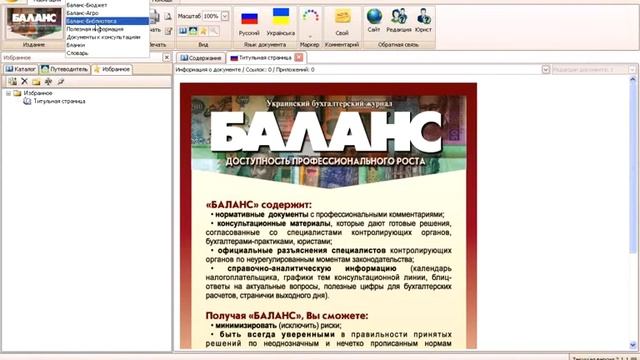Contact Юрист via feedback icon
Viewport: 640px width, 360px height.
pos(423,20)
